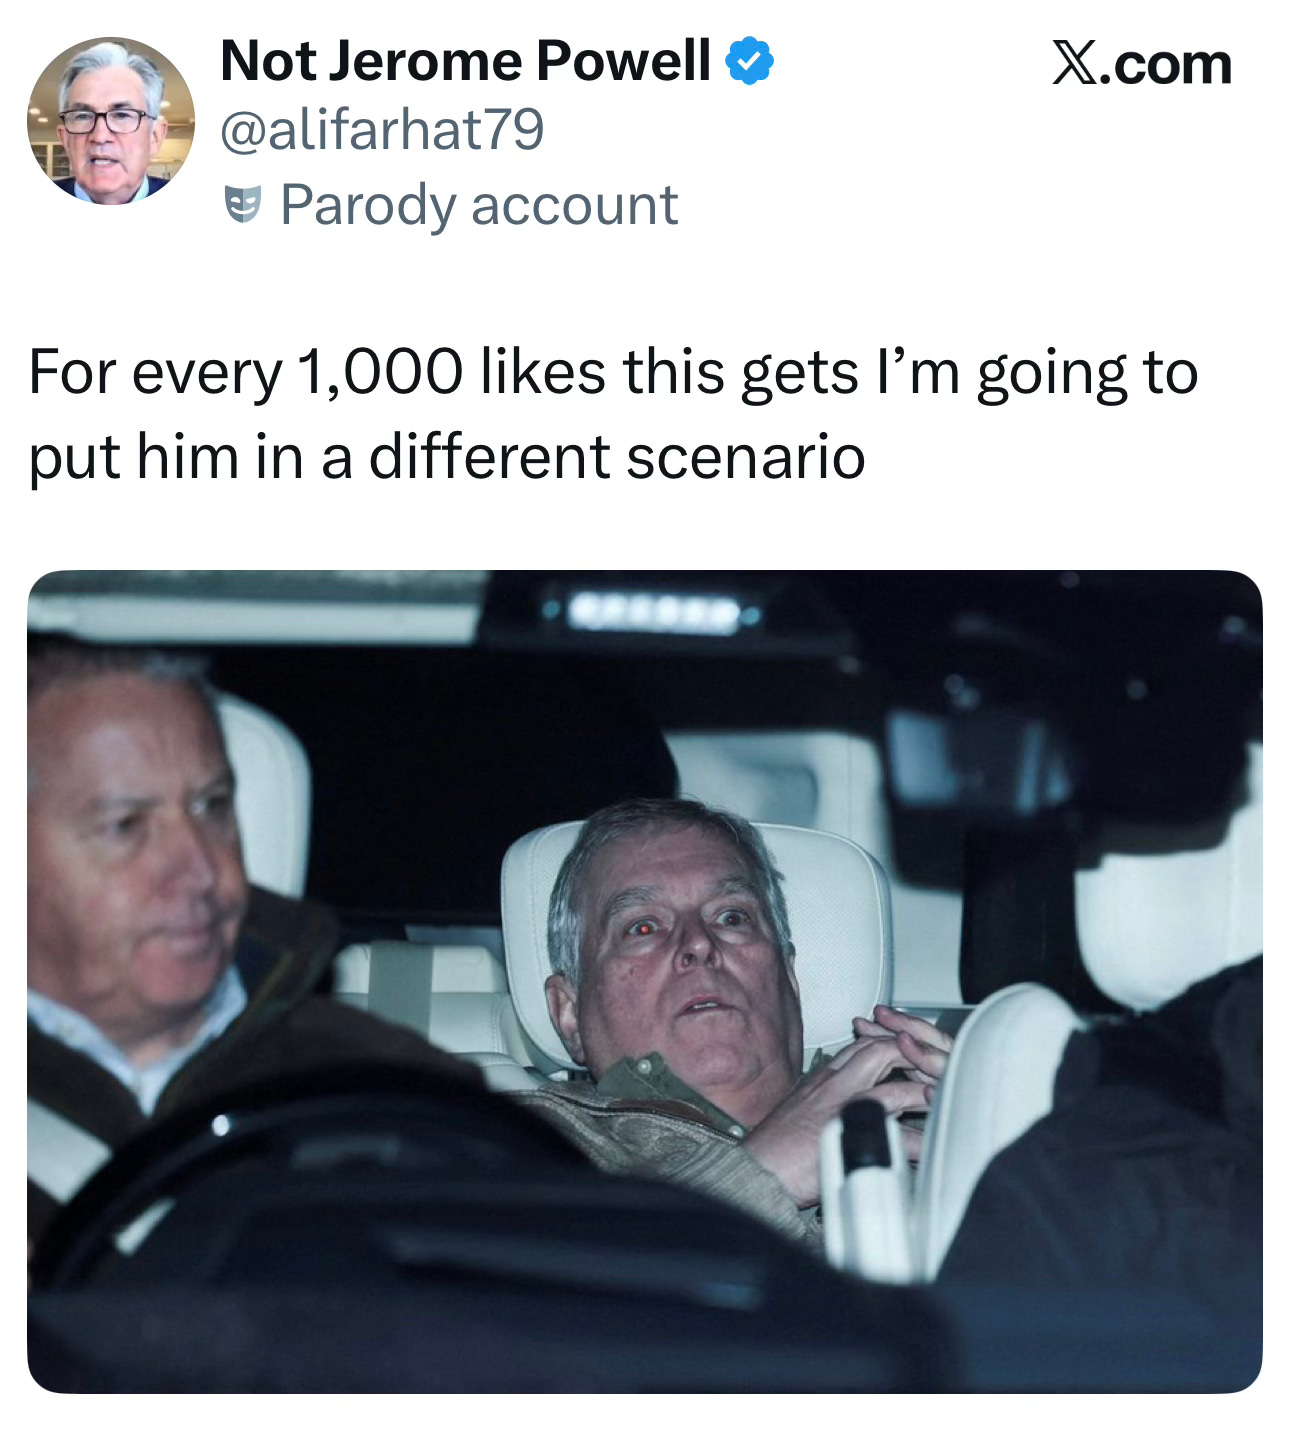Open the Not Jerome Powell profile avatar

(x=111, y=121)
